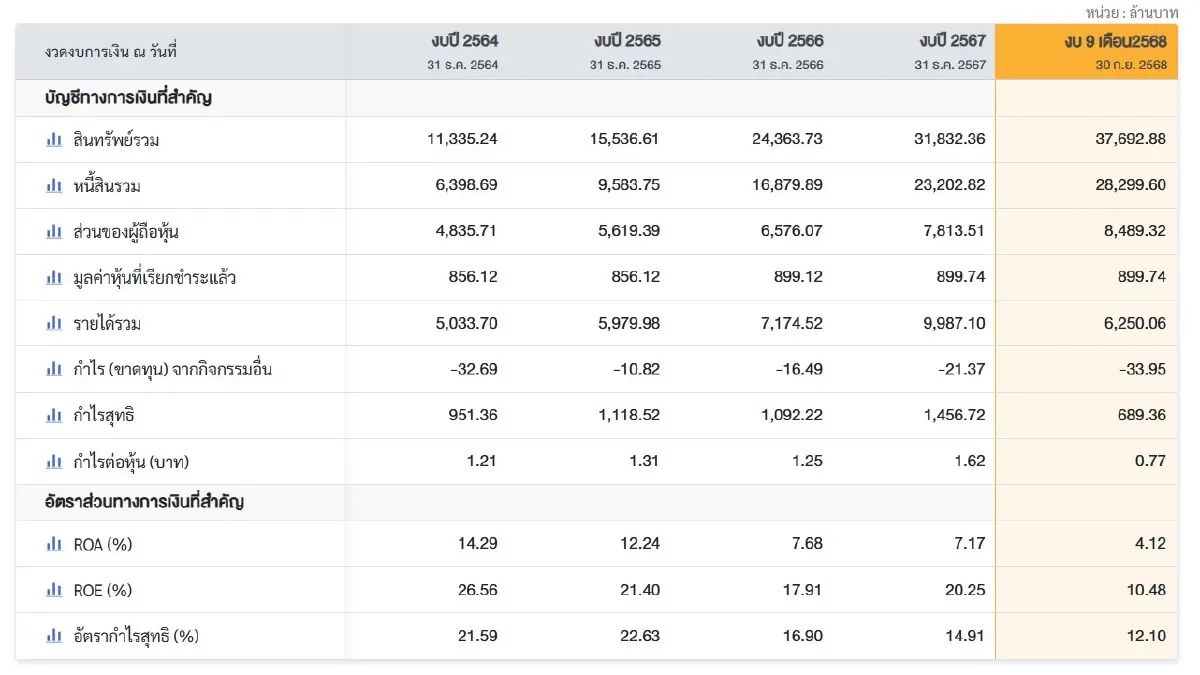1200x675 pixels.
Task: Open chart icon for หนี้สินรวม row
Action: 54,186
